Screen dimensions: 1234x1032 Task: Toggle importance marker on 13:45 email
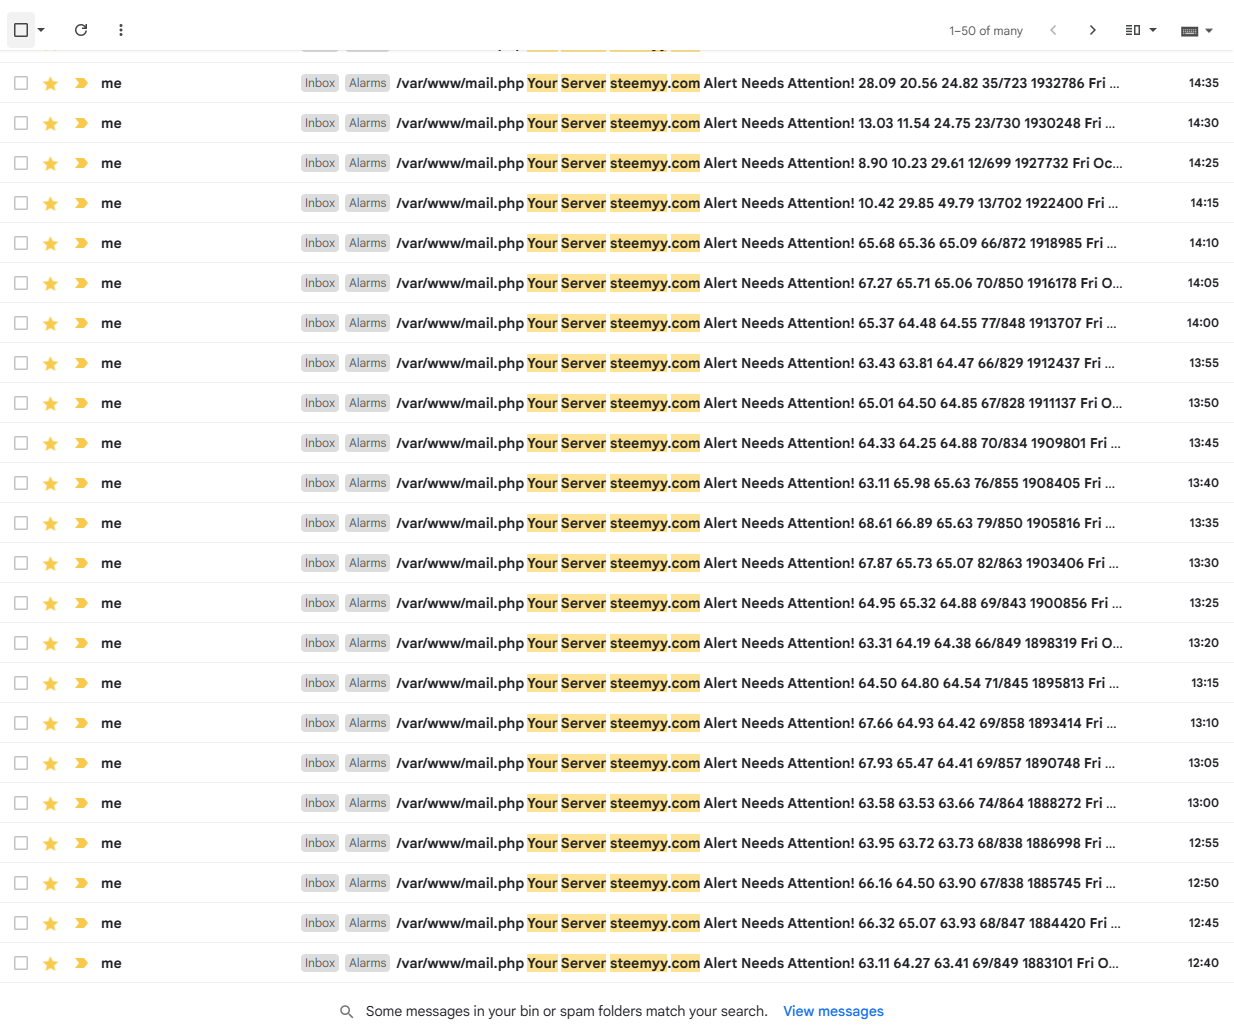click(81, 443)
